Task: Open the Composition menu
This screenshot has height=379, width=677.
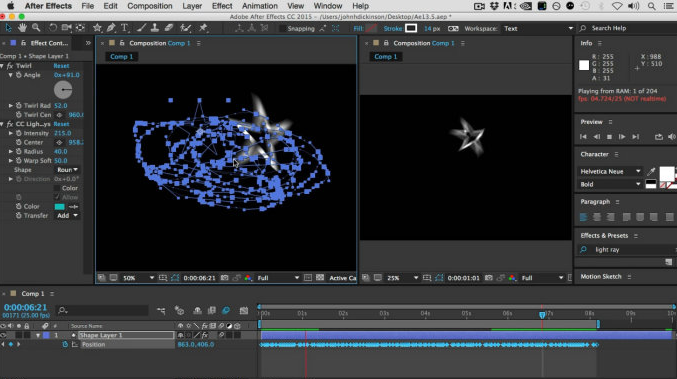Action: tap(149, 6)
